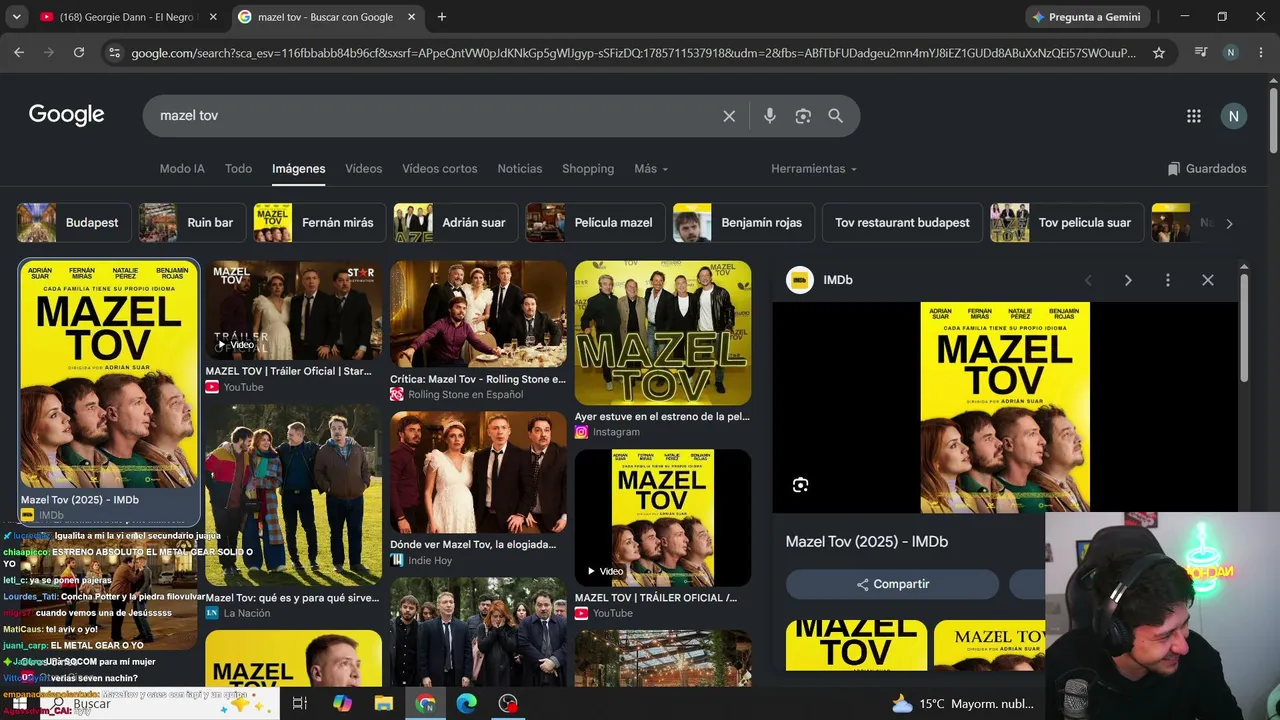Open the Noticias tab
1280x720 pixels.
520,169
